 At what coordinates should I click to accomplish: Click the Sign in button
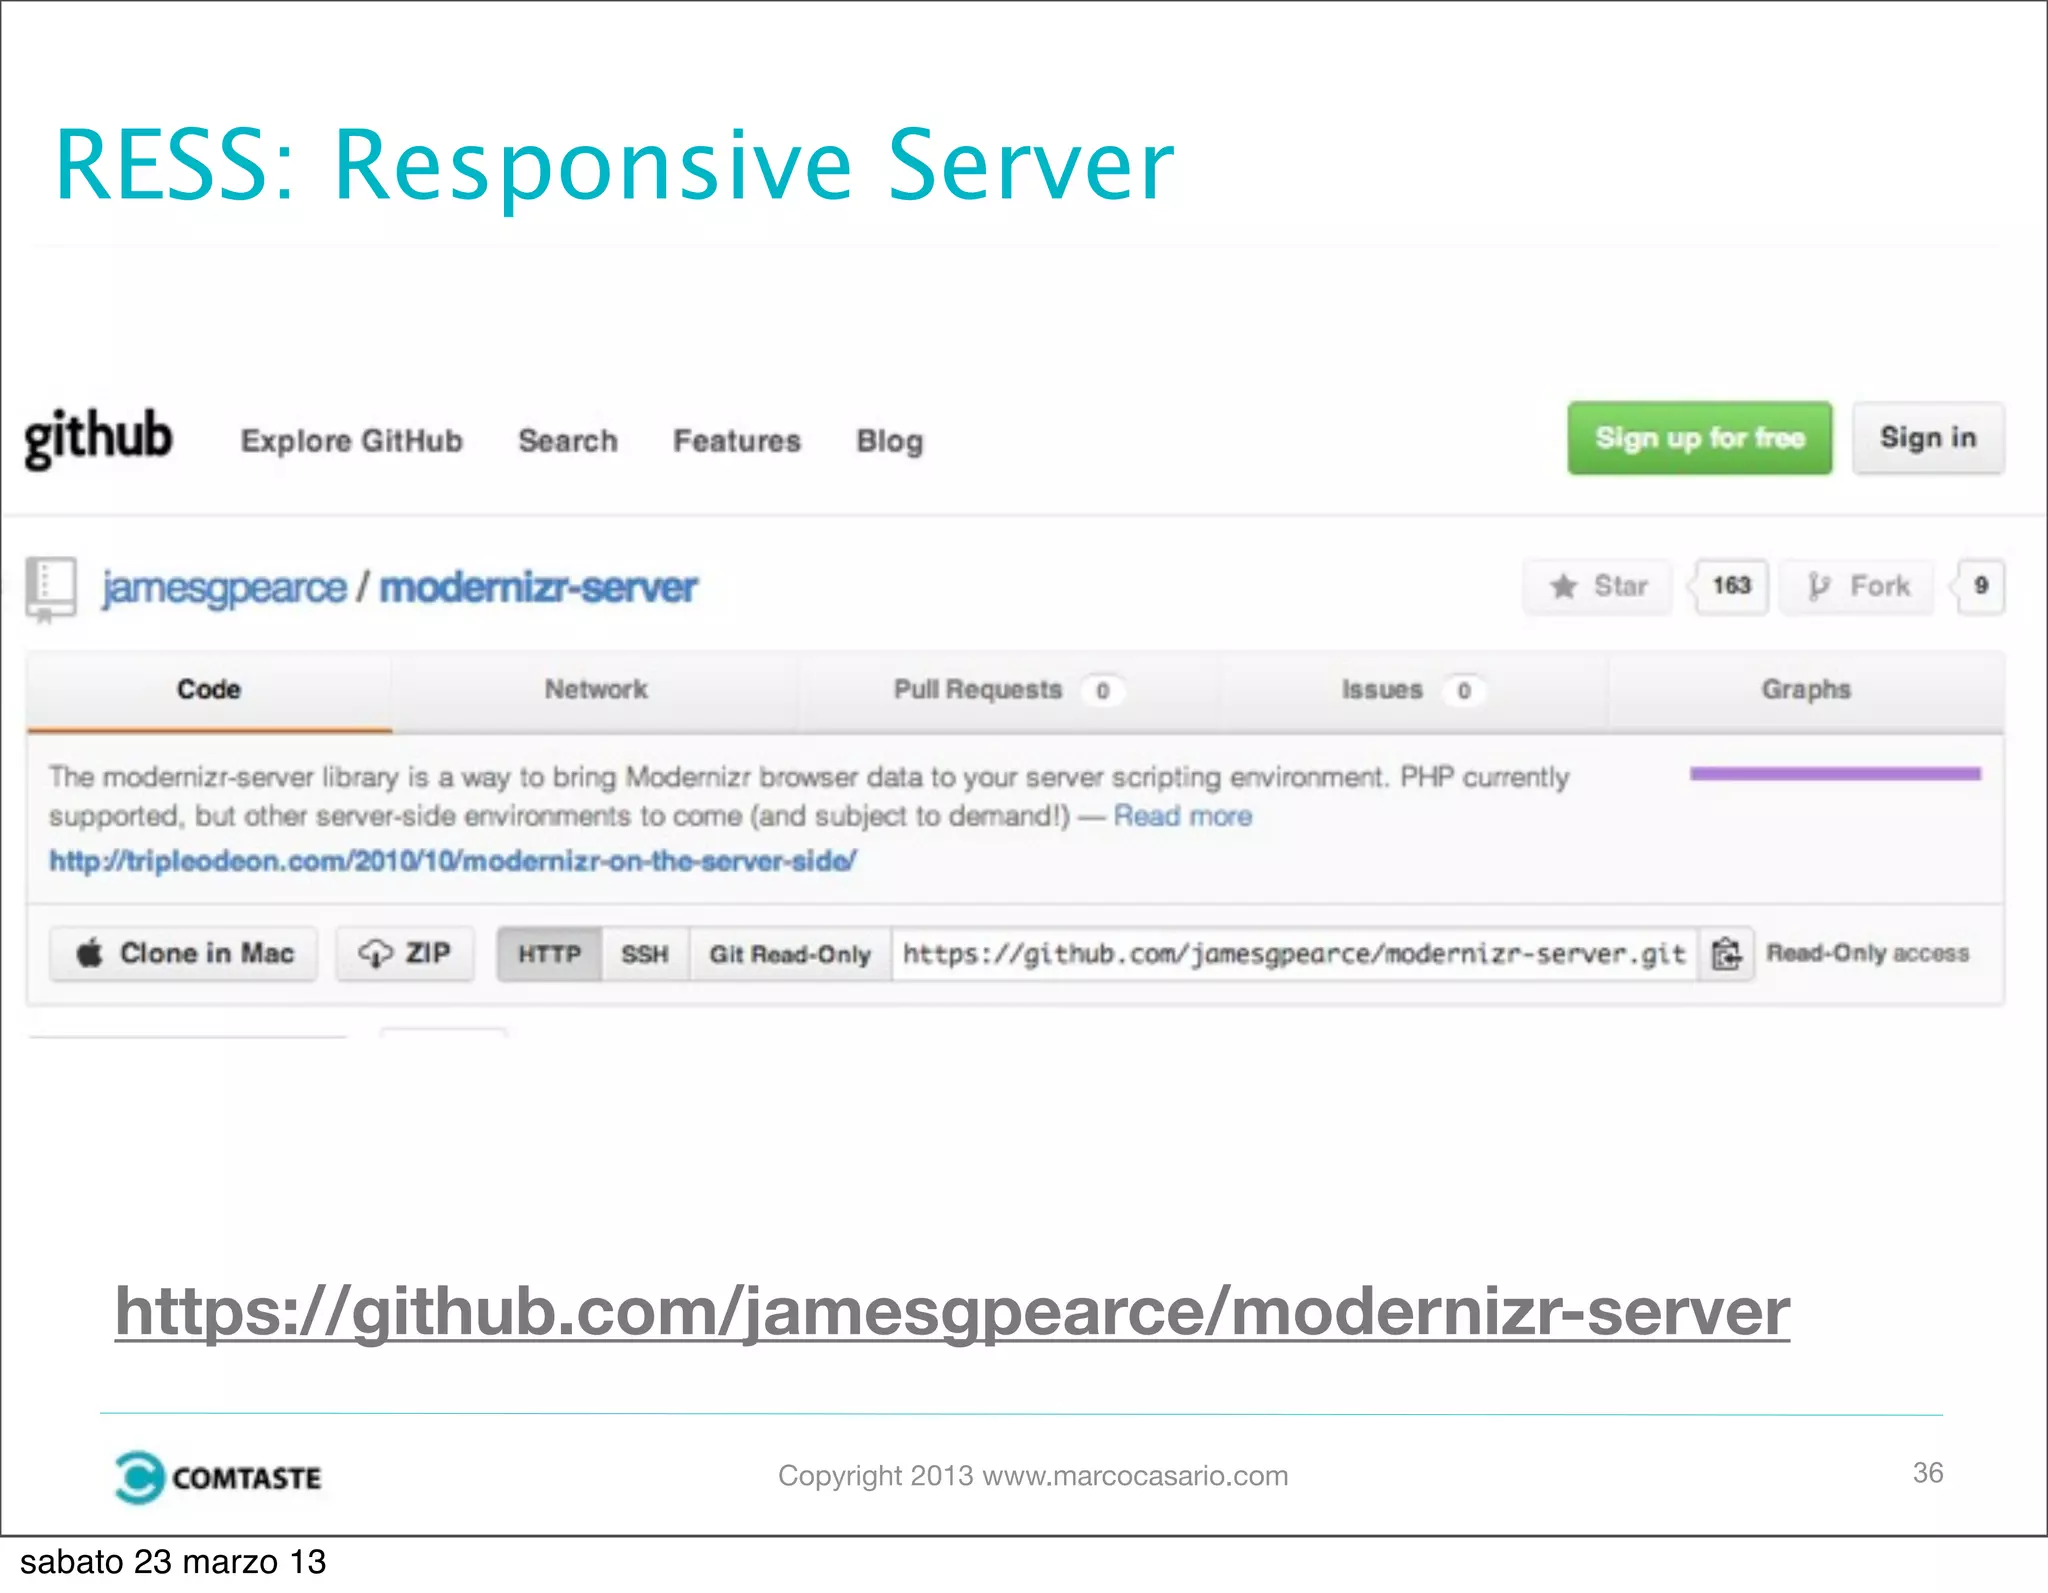[x=1928, y=438]
